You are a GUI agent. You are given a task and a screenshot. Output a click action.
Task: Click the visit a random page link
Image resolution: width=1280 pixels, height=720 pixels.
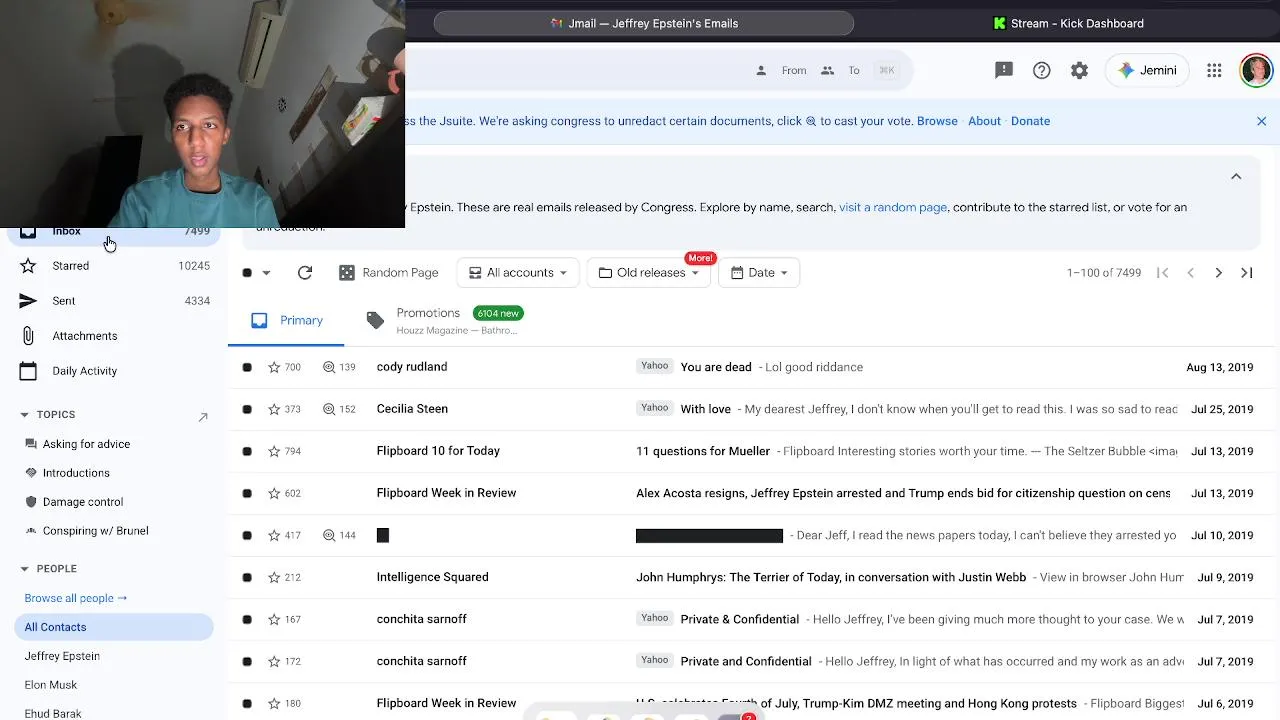click(x=893, y=207)
